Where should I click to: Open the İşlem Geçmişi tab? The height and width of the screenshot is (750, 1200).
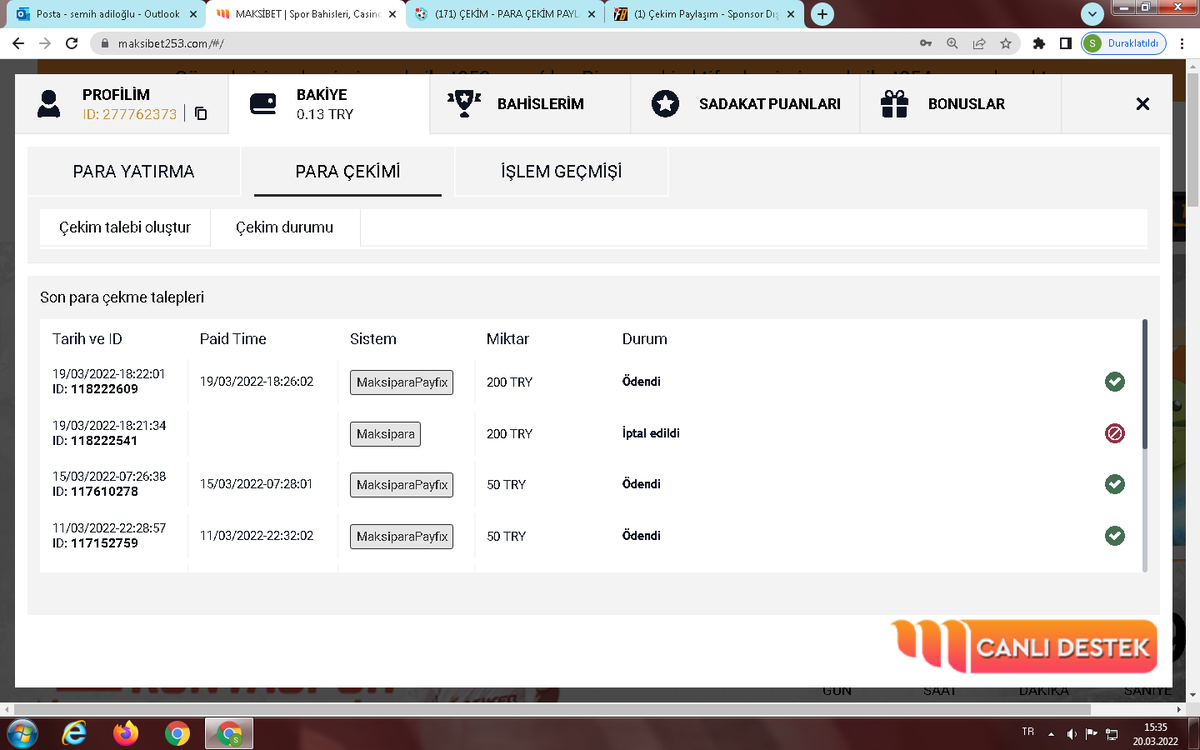[561, 171]
